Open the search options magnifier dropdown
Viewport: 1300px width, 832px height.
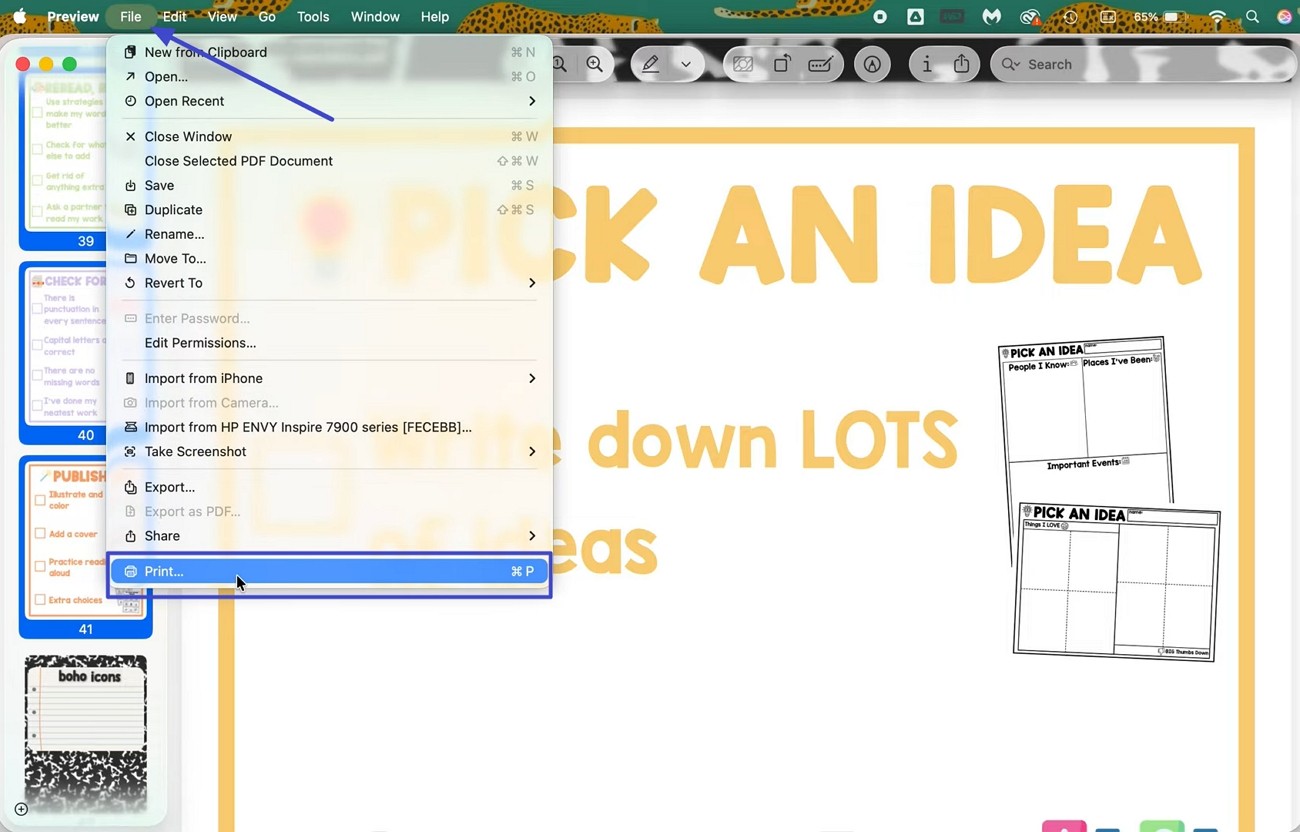tap(1011, 64)
